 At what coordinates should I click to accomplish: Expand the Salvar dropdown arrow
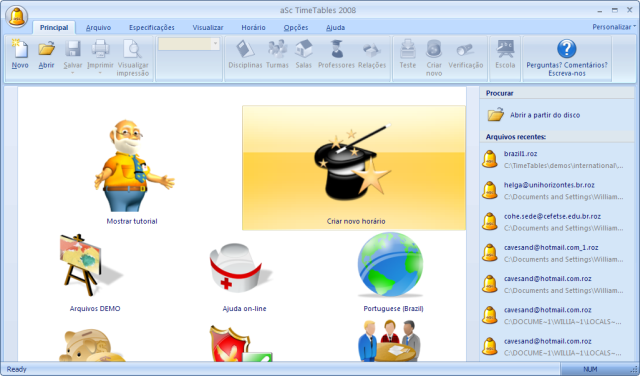73,73
